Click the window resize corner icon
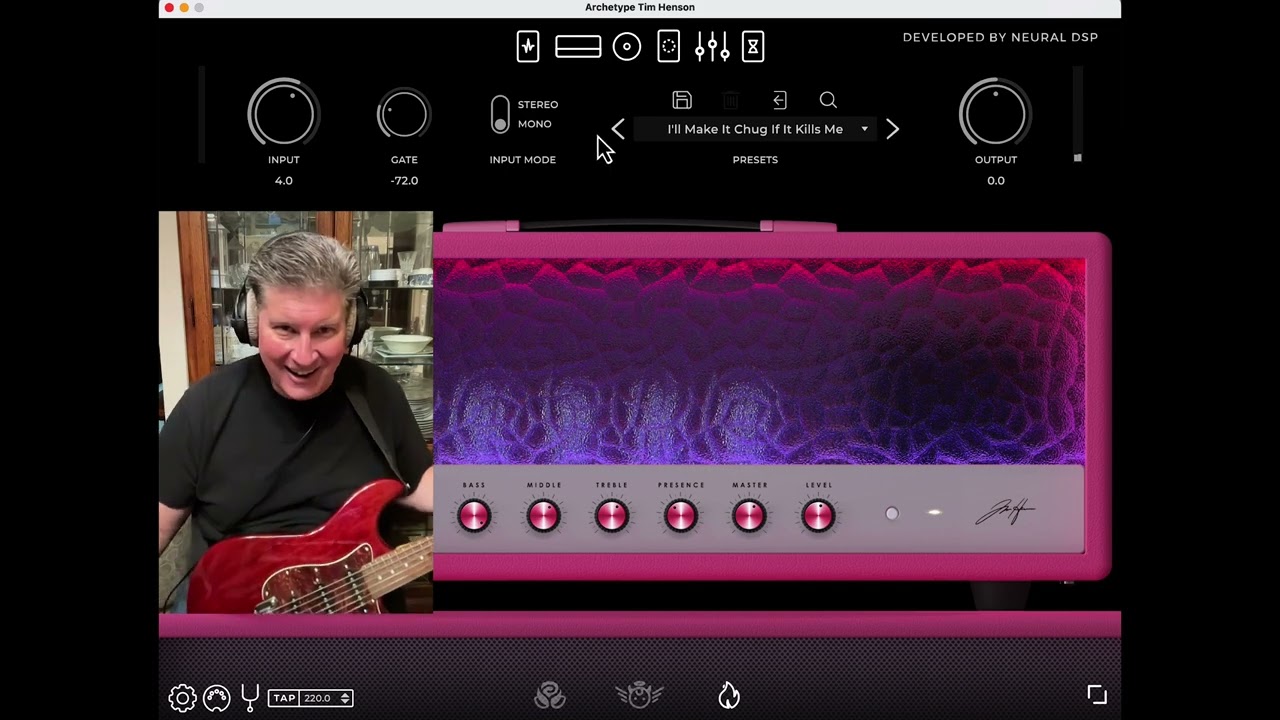Viewport: 1280px width, 720px height. 1097,694
